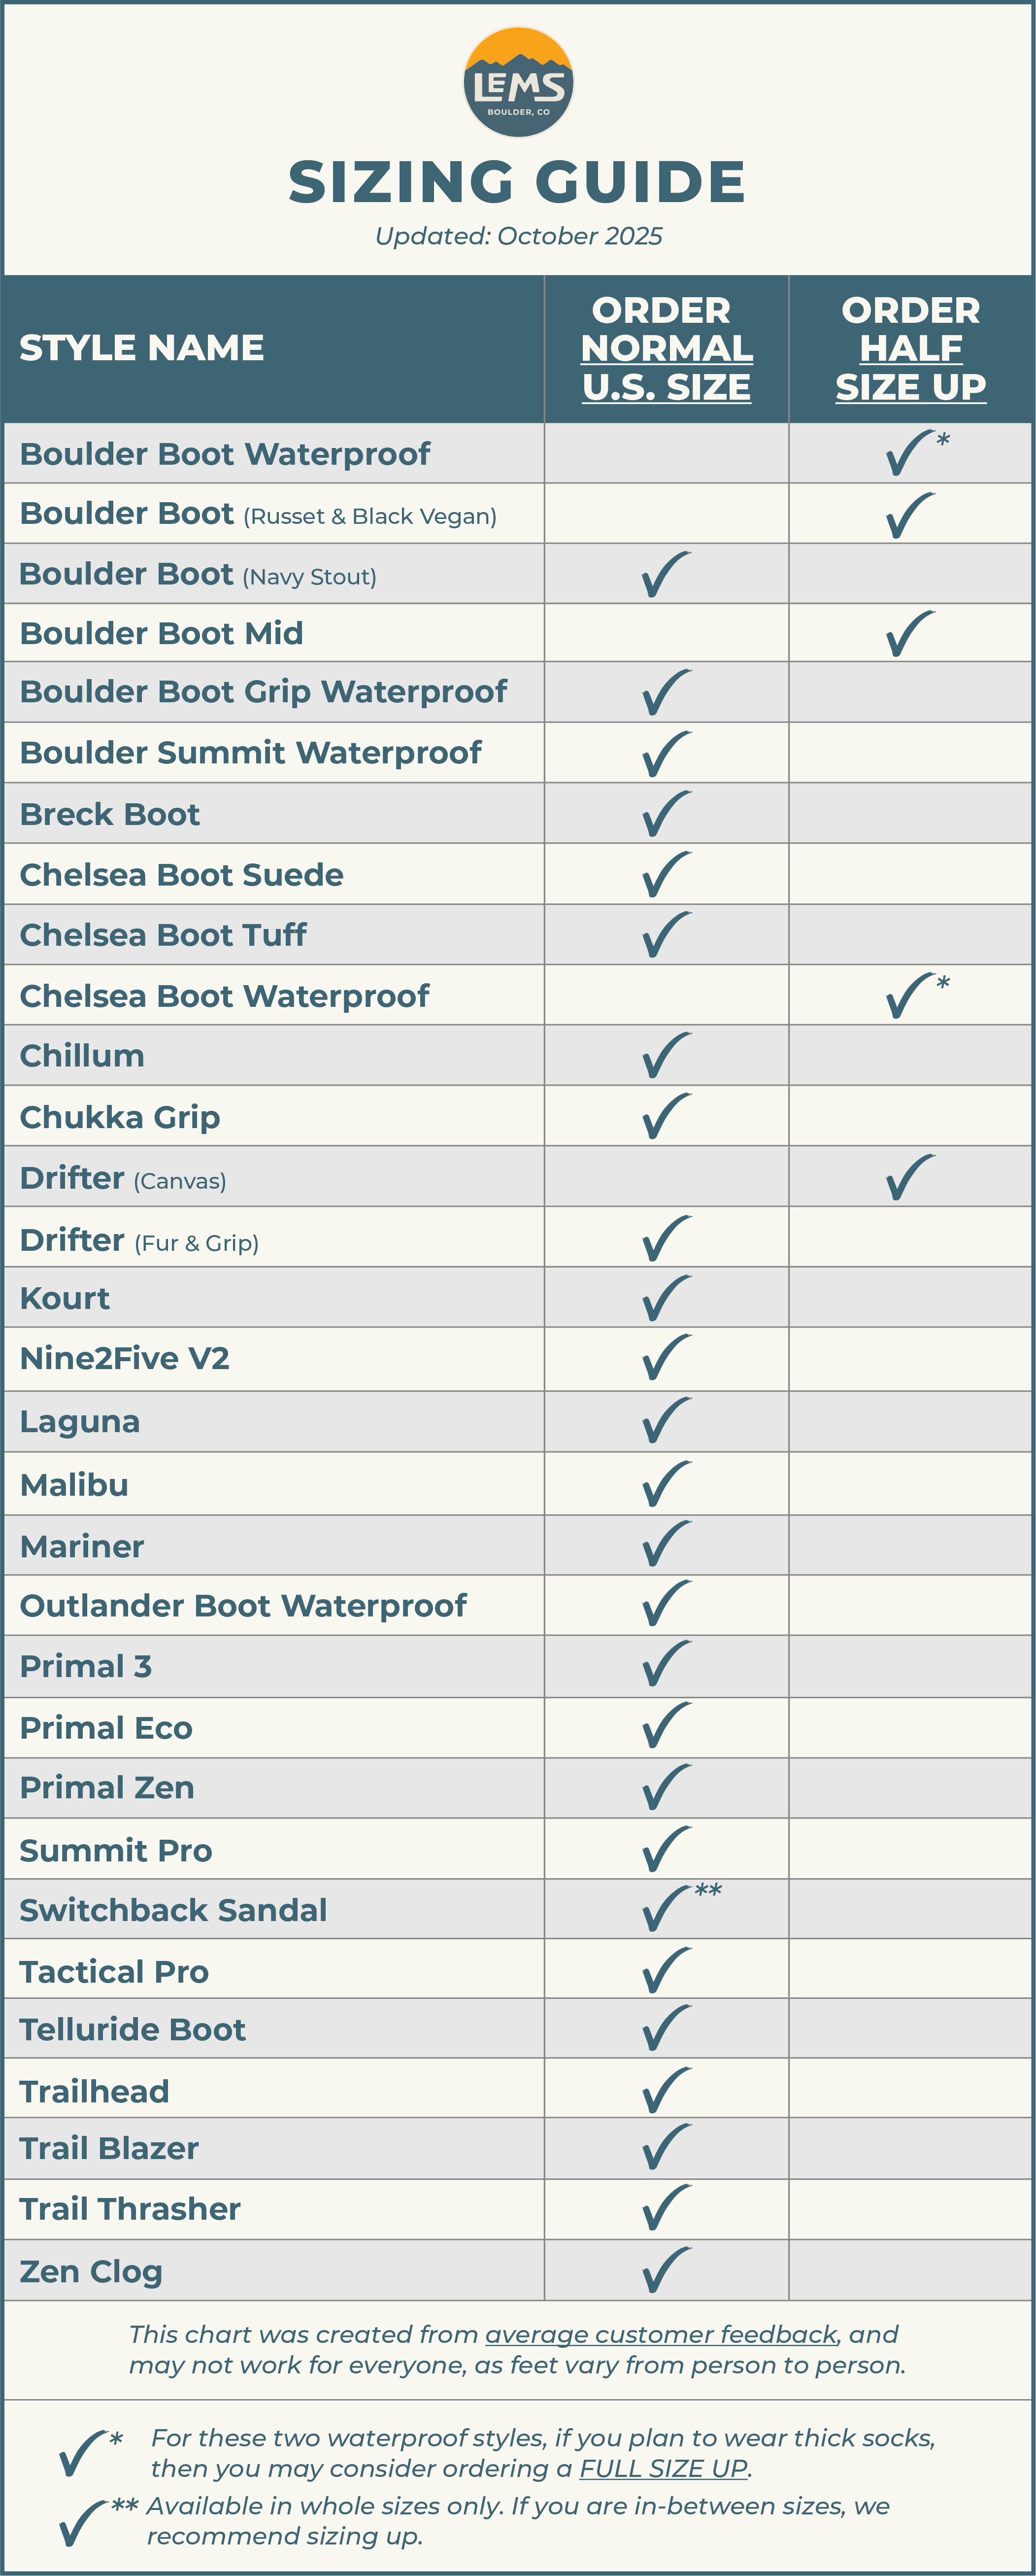This screenshot has height=2576, width=1036.
Task: Click the Boulder Boot Mid checkmark
Action: (910, 634)
